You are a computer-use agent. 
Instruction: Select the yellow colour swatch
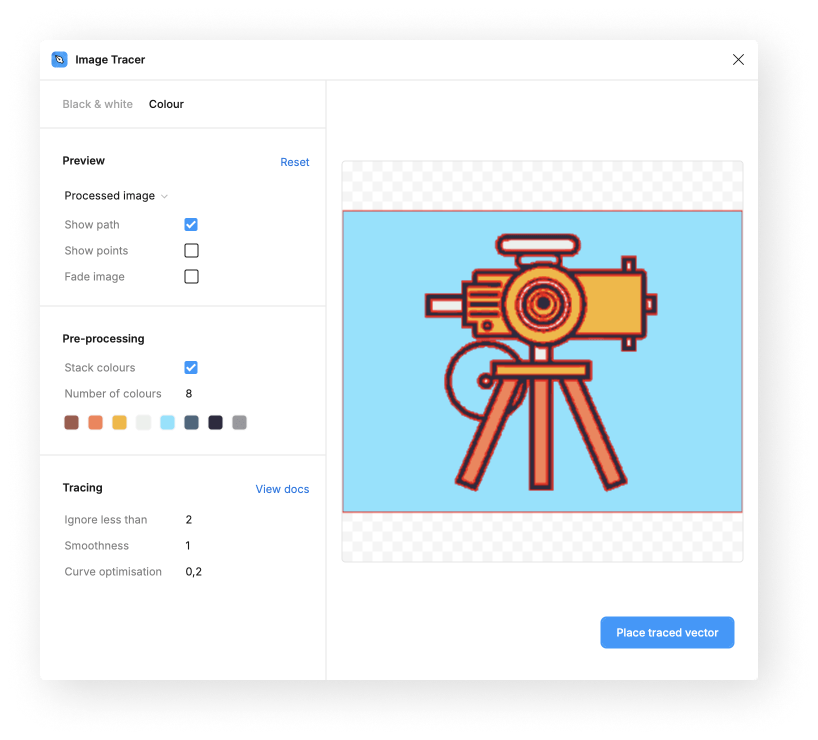click(x=119, y=422)
